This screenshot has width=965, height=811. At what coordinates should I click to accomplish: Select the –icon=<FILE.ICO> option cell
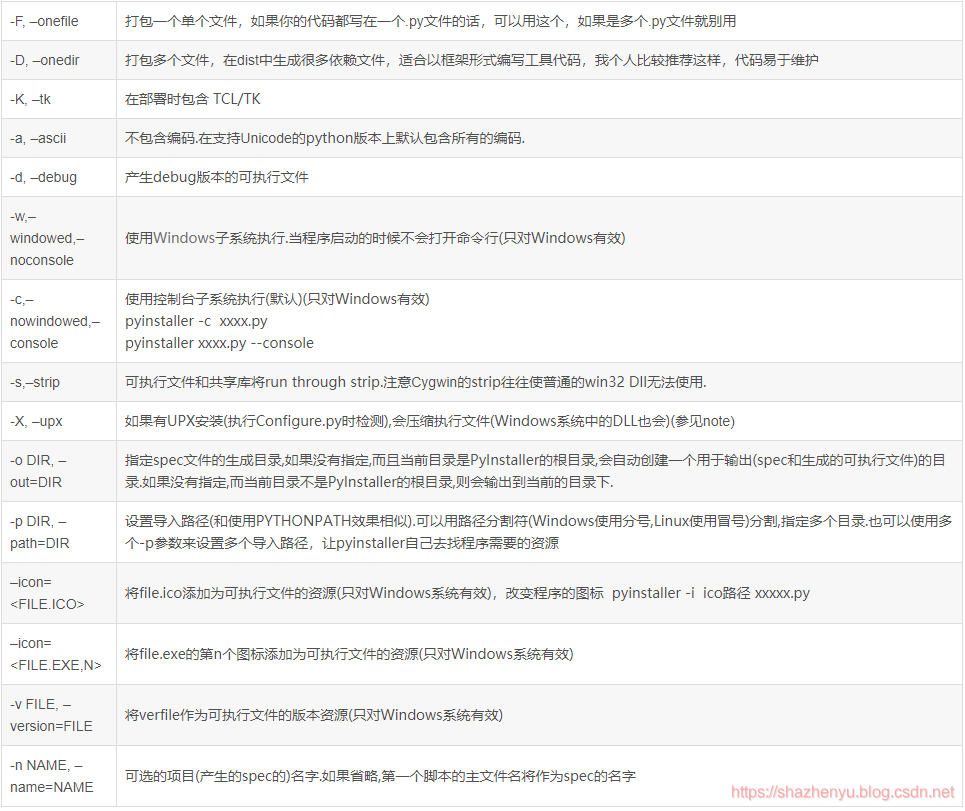58,593
